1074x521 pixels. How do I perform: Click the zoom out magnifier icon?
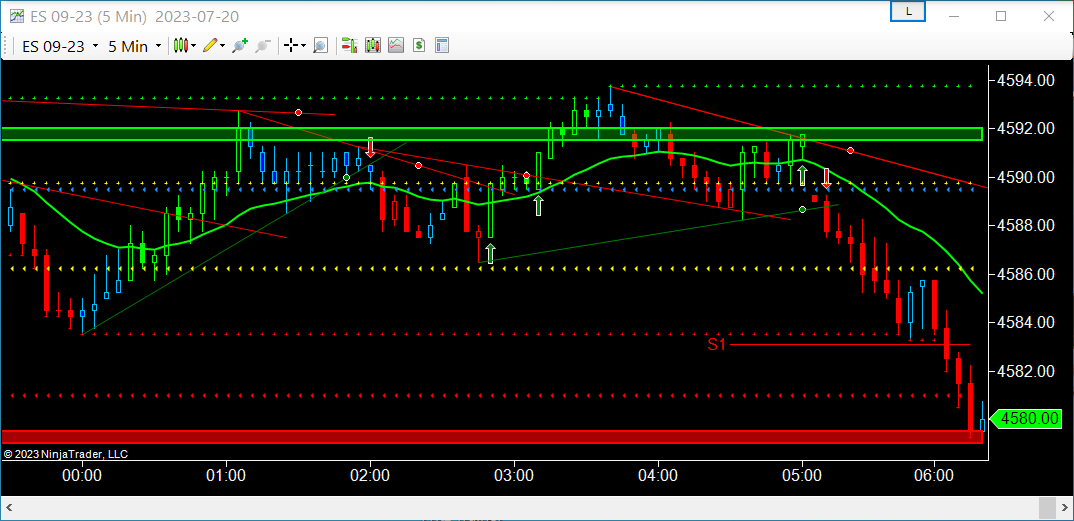click(x=262, y=46)
